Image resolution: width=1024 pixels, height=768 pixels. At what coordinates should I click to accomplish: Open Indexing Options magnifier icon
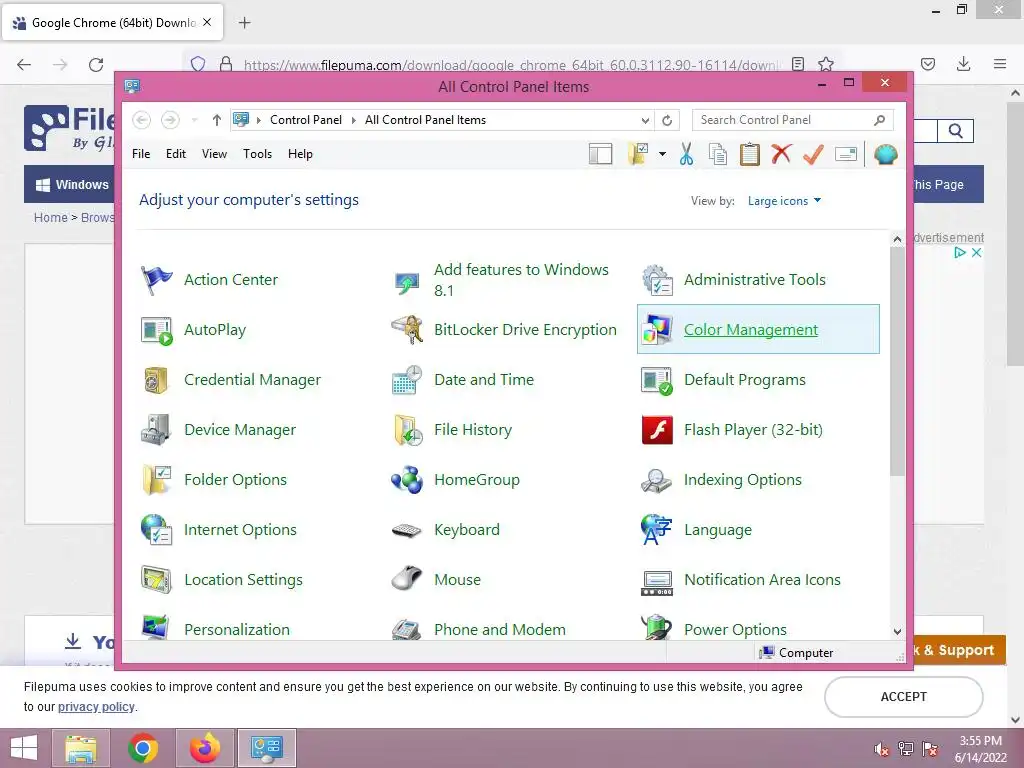657,480
